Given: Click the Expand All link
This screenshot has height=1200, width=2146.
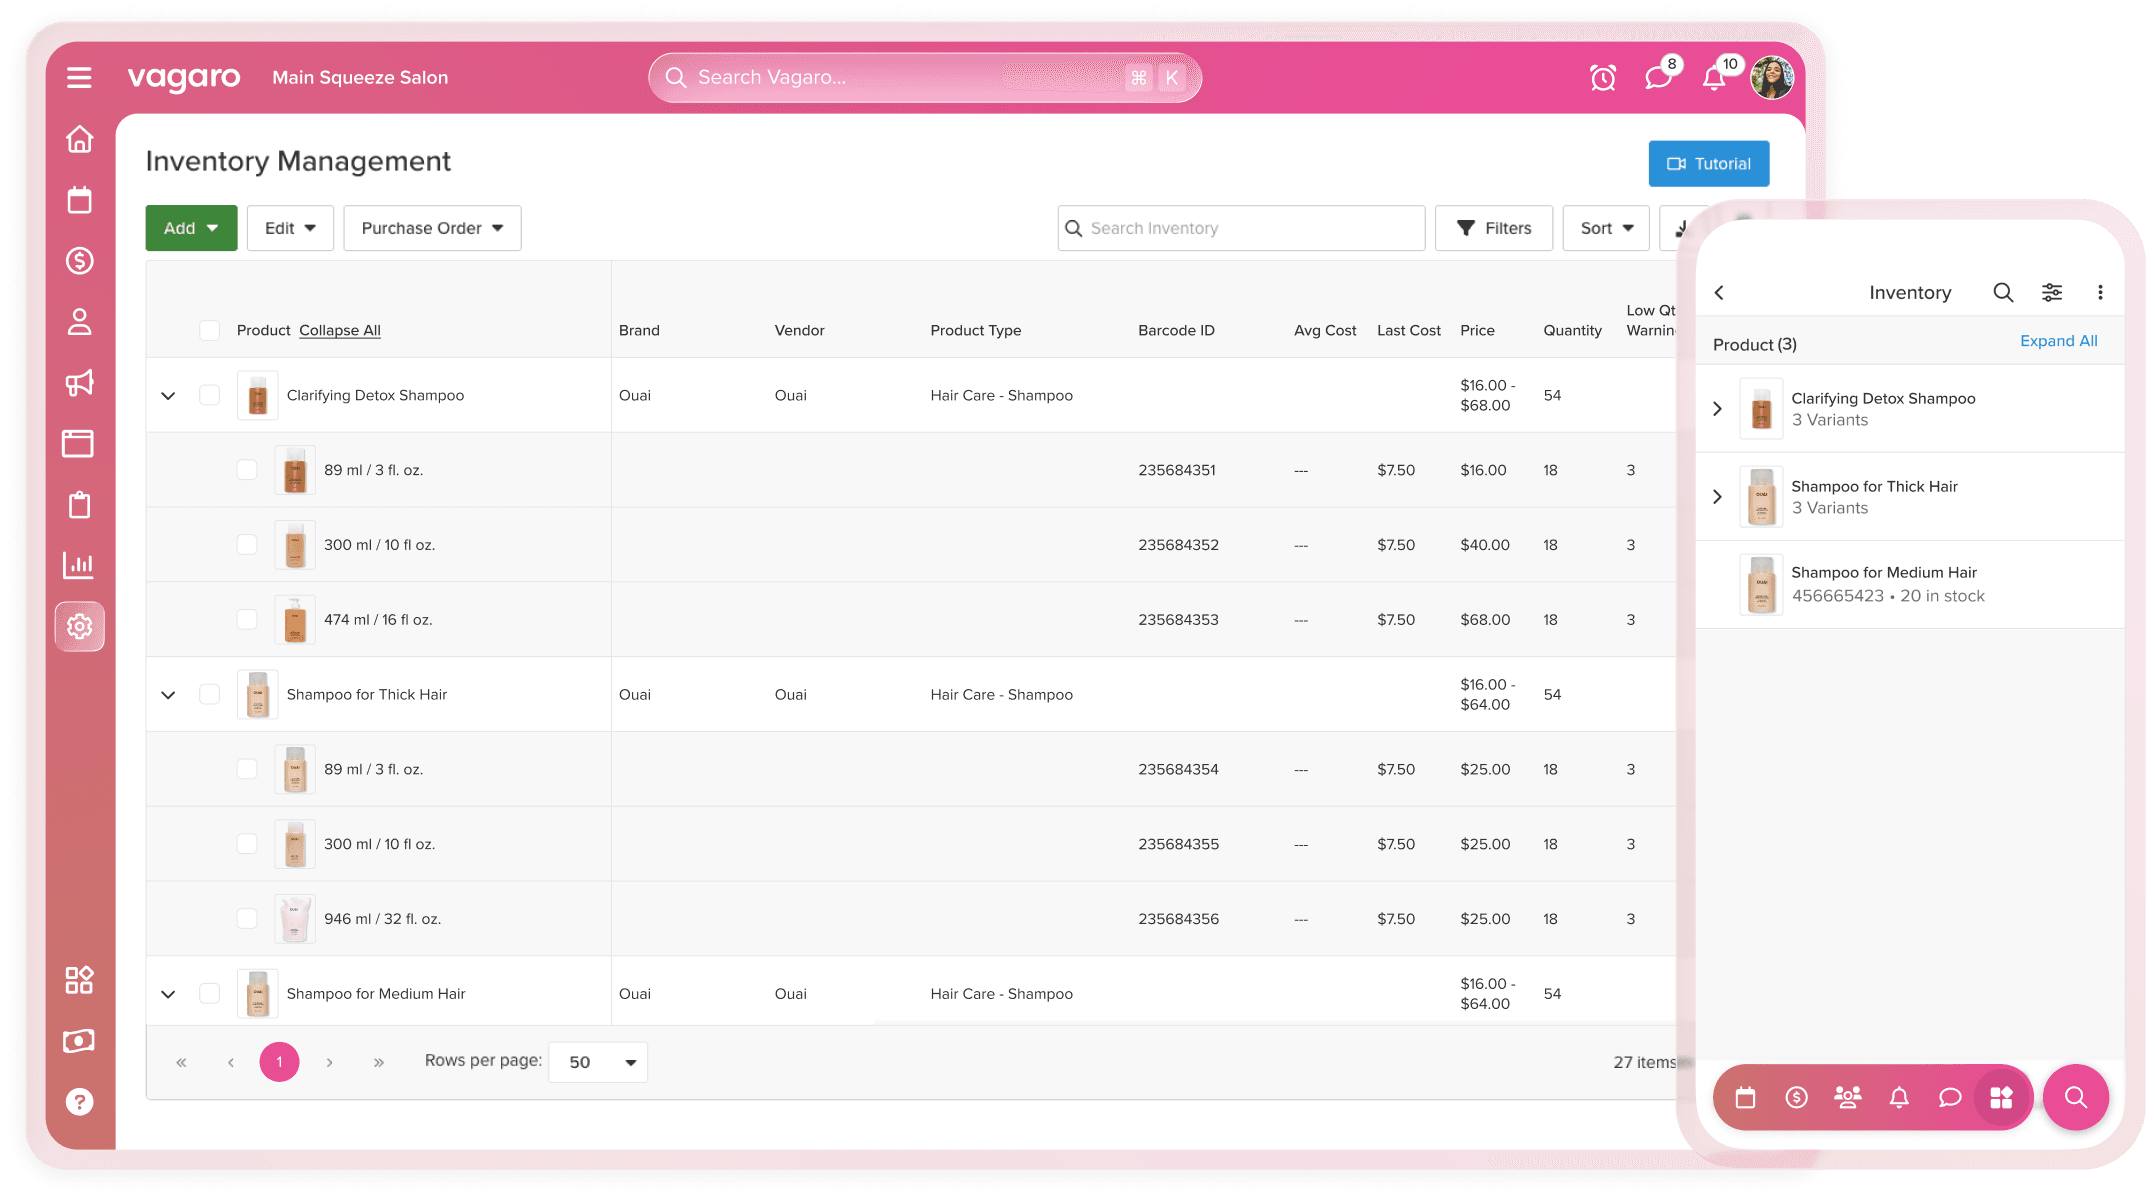Looking at the screenshot, I should click(2058, 341).
